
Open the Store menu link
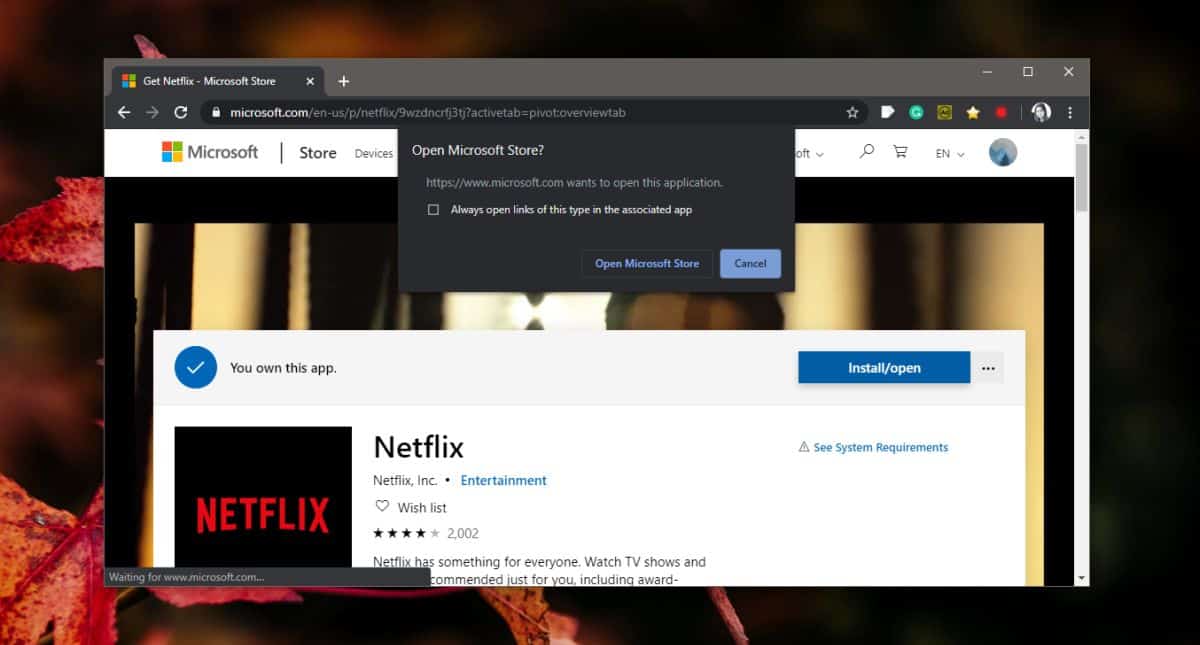(x=318, y=153)
